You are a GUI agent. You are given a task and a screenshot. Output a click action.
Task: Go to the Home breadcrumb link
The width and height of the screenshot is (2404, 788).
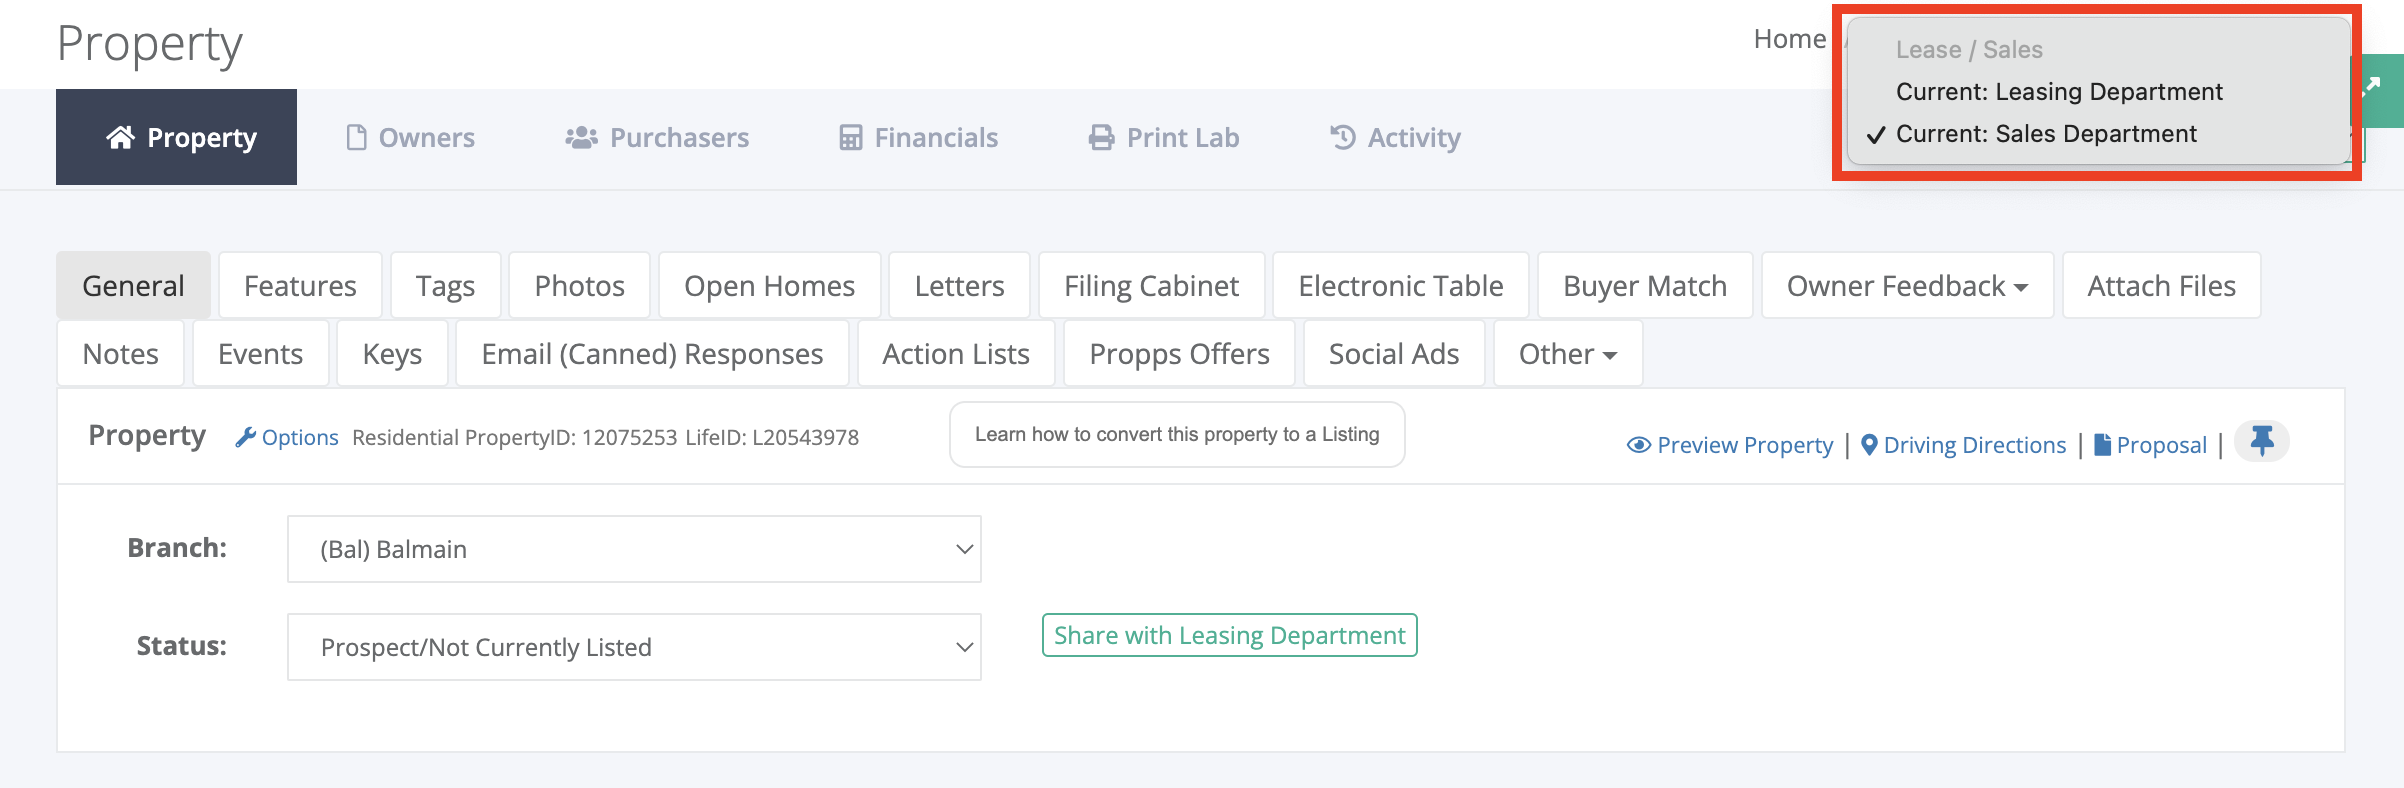(1790, 39)
